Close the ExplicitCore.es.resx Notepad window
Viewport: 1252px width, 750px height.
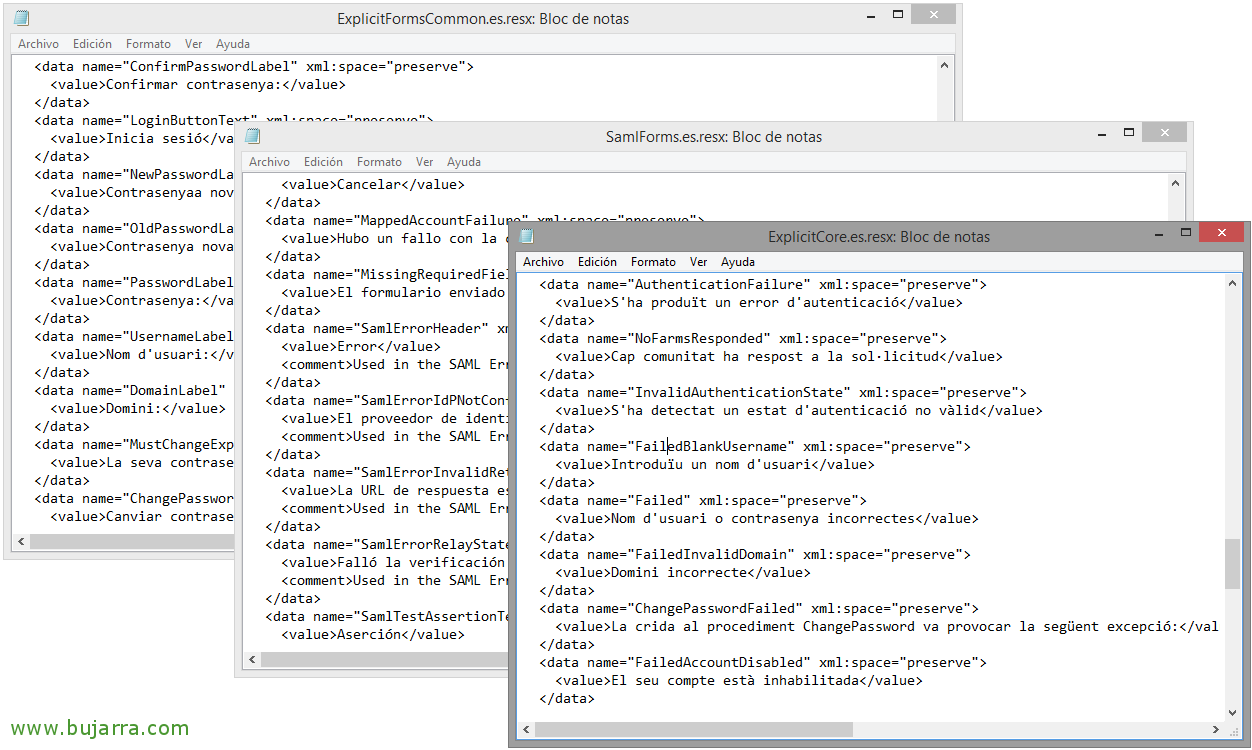(x=1221, y=233)
